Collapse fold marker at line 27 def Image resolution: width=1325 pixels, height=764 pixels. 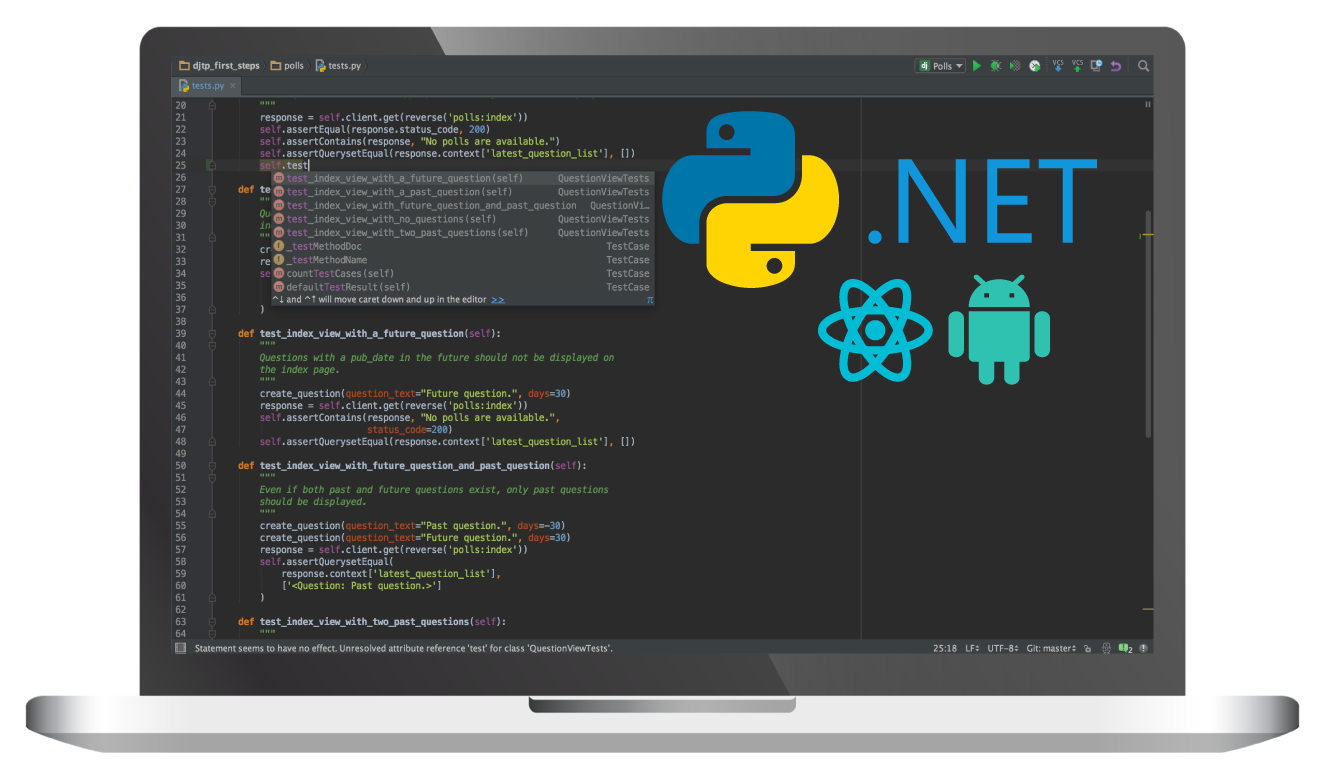click(211, 190)
